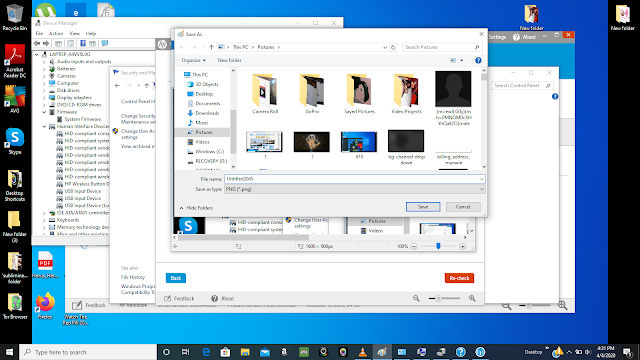
Task: Select the Camera Roll folder thumbnail
Action: [x=265, y=93]
